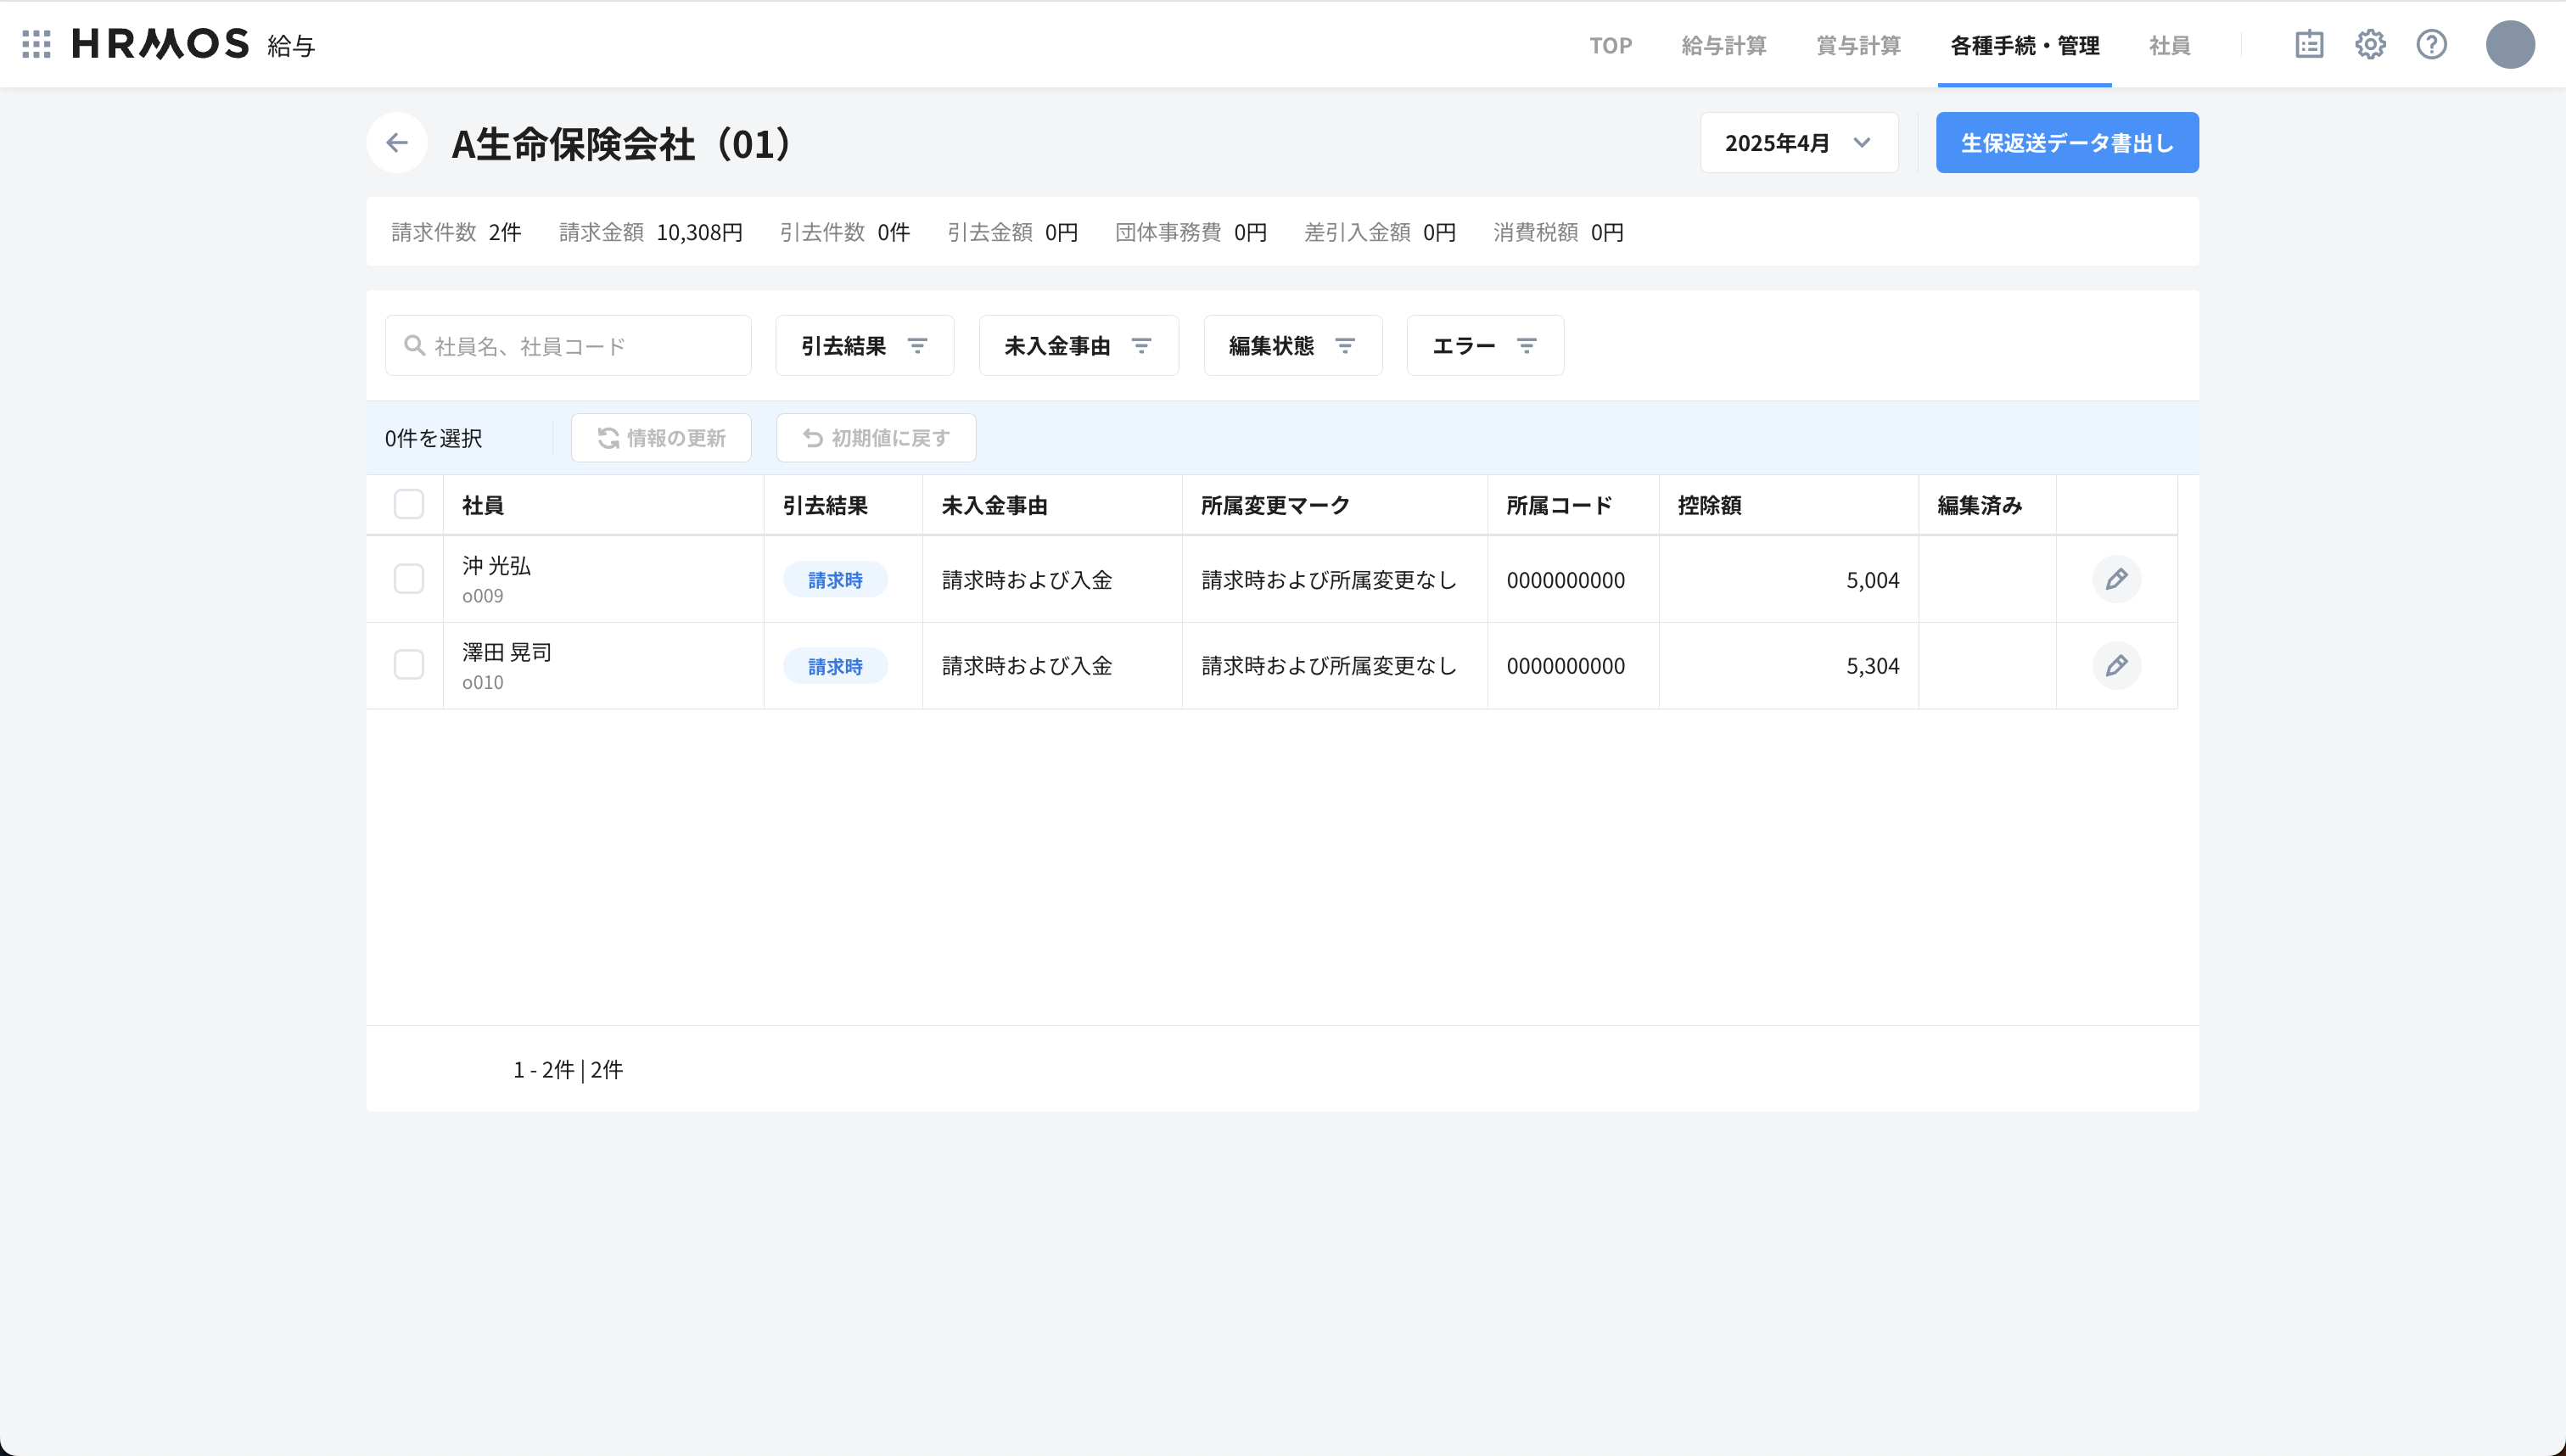The image size is (2566, 1456).
Task: Click the 社員名、社員コード search field
Action: [568, 345]
